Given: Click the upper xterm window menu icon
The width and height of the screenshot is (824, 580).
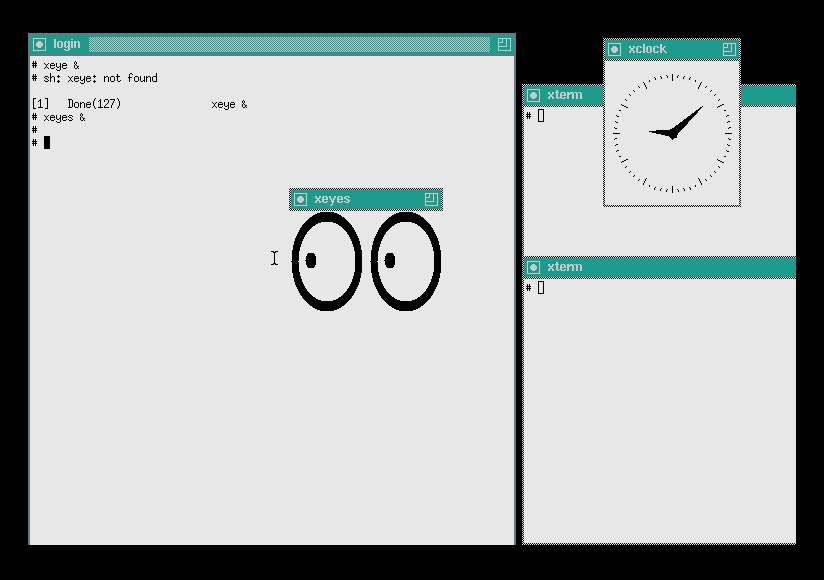Looking at the screenshot, I should (533, 95).
